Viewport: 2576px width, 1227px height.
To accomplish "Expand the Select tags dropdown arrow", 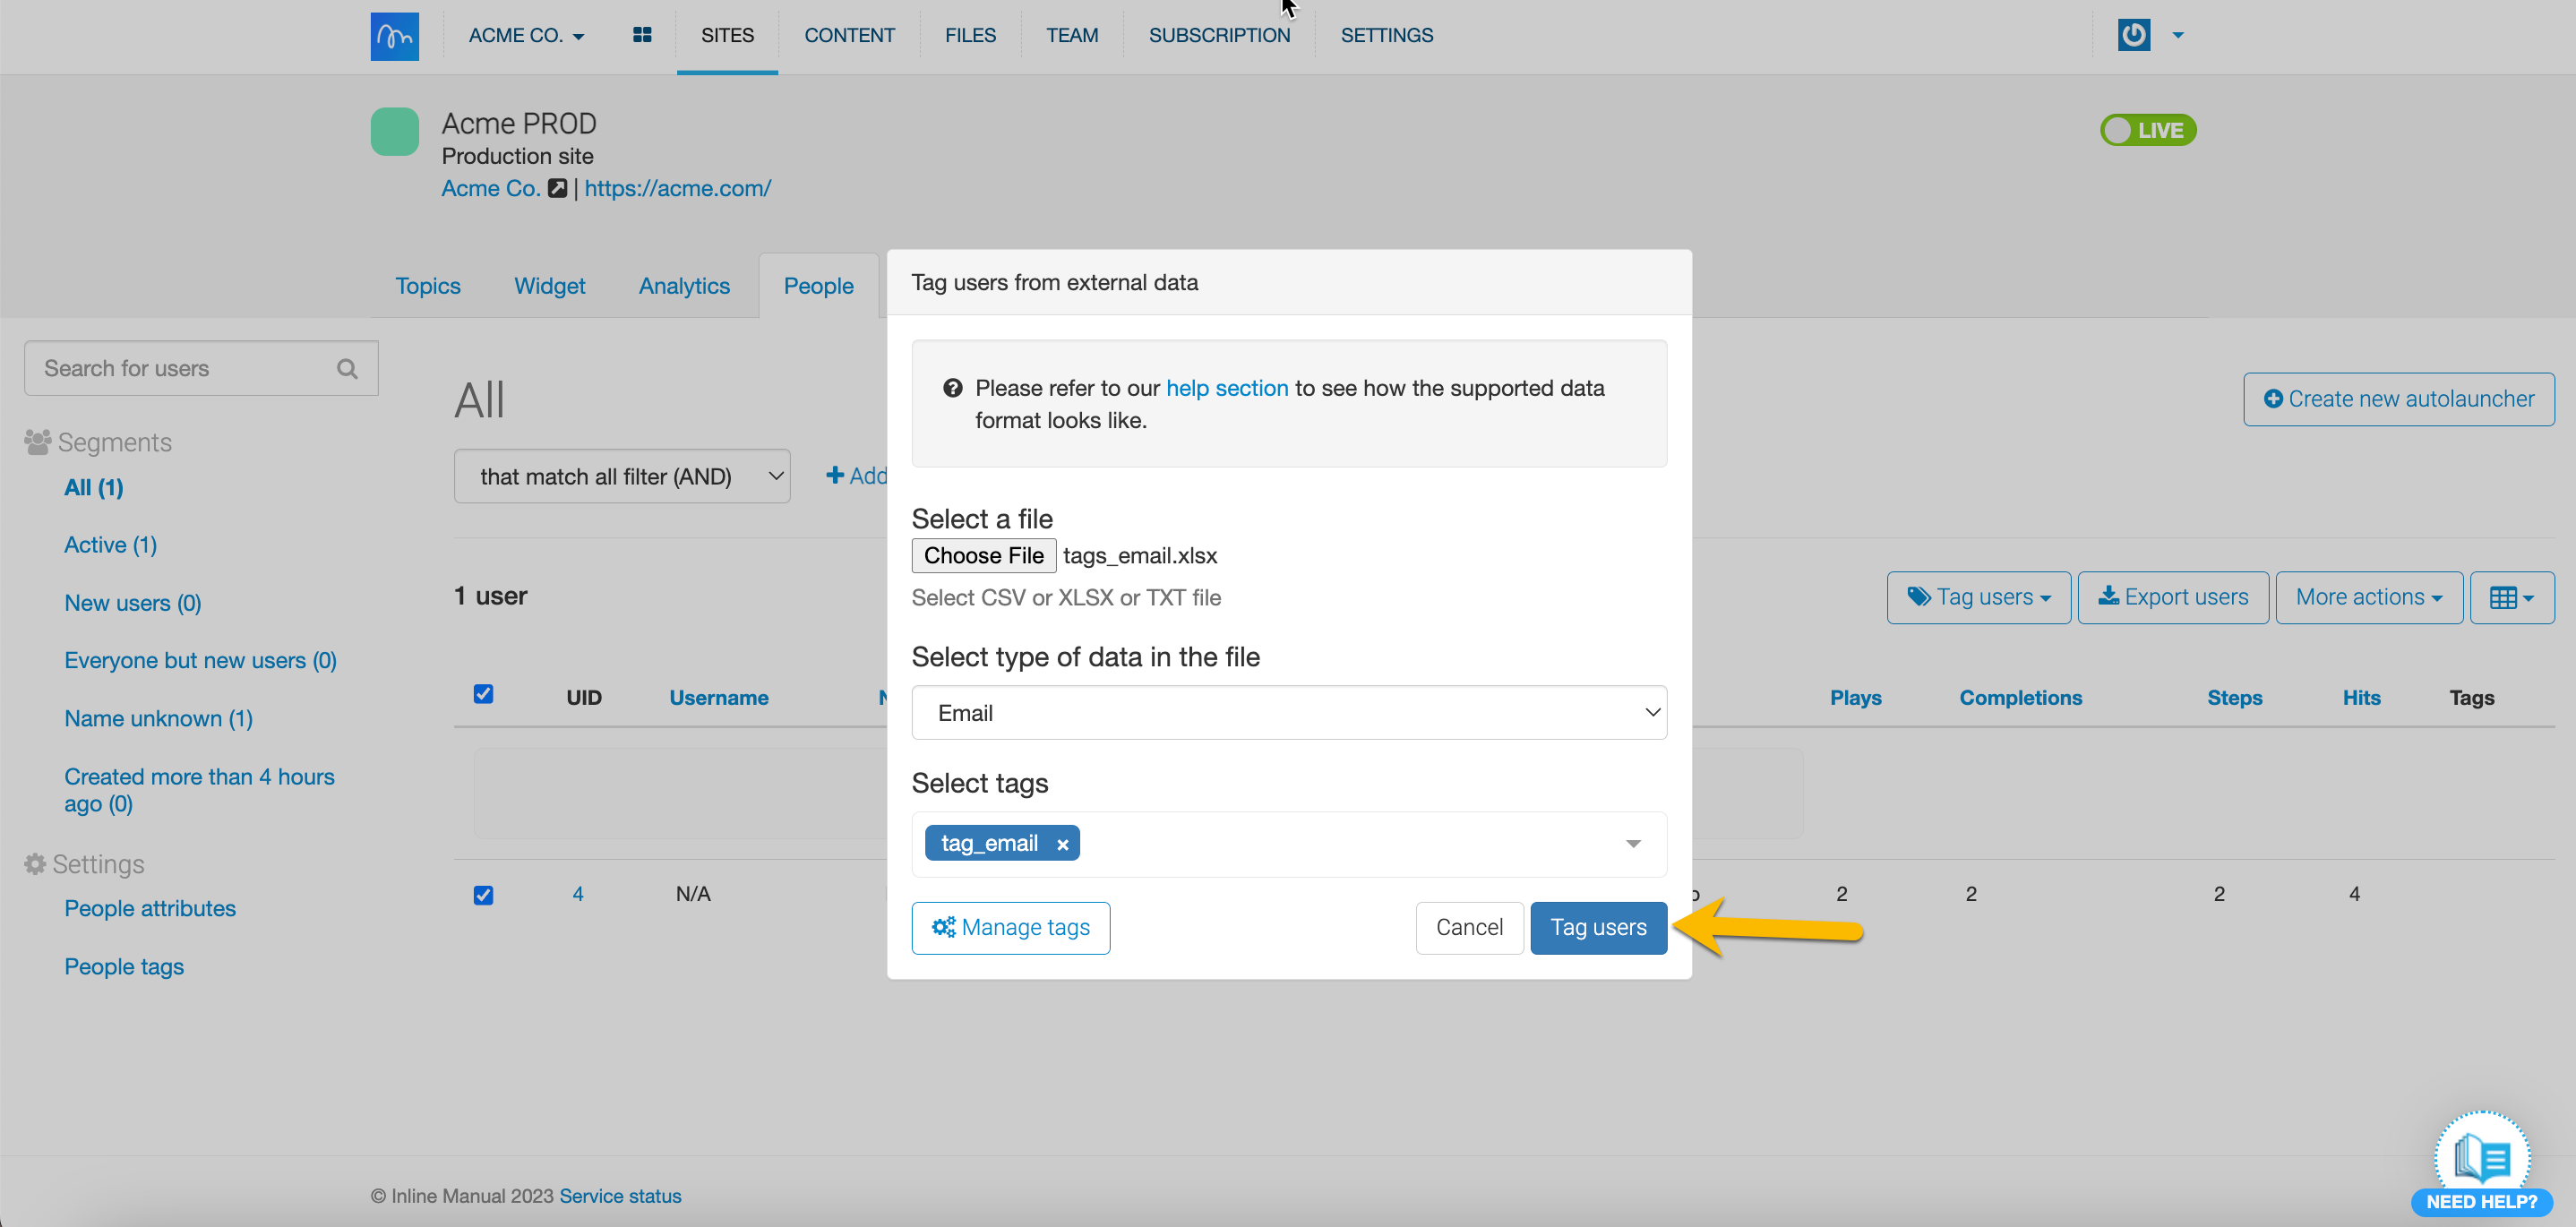I will [1632, 843].
